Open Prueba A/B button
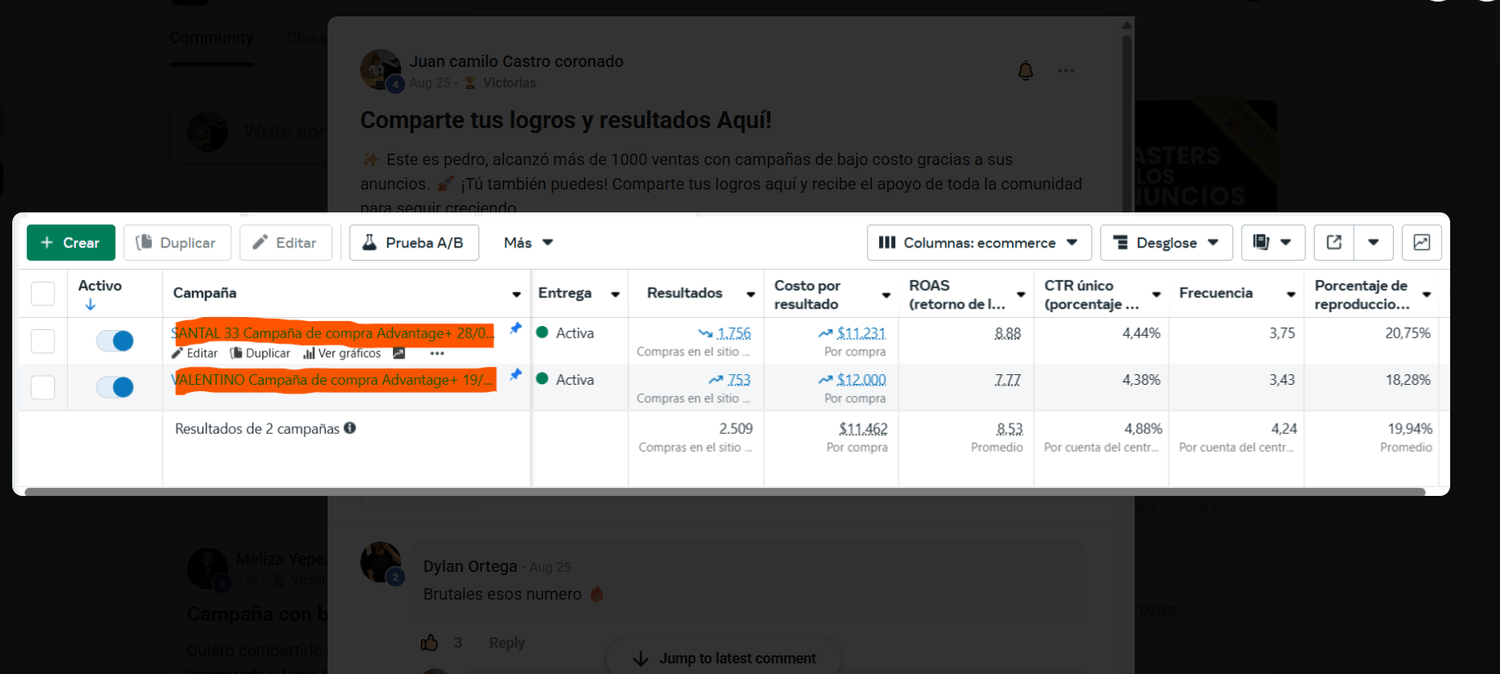This screenshot has width=1500, height=674. (414, 242)
